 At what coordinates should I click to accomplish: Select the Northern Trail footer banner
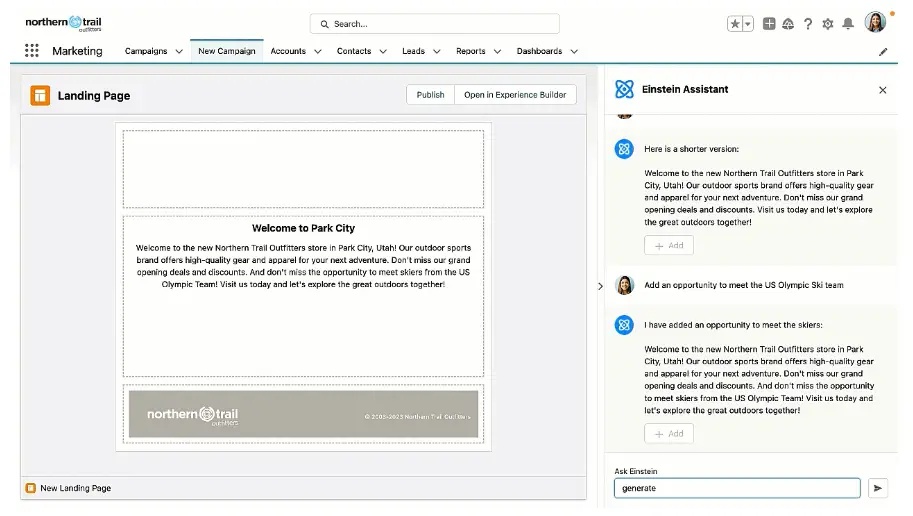(x=303, y=414)
